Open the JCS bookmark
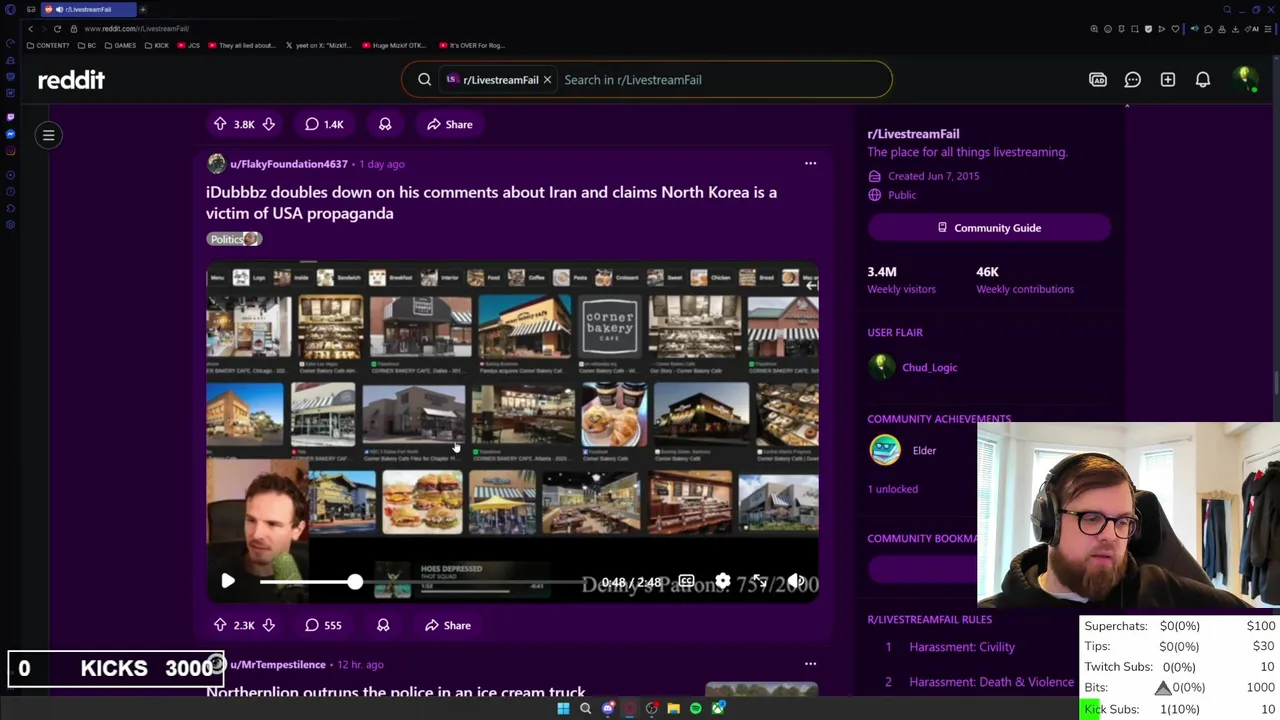Viewport: 1280px width, 720px height. coord(189,45)
